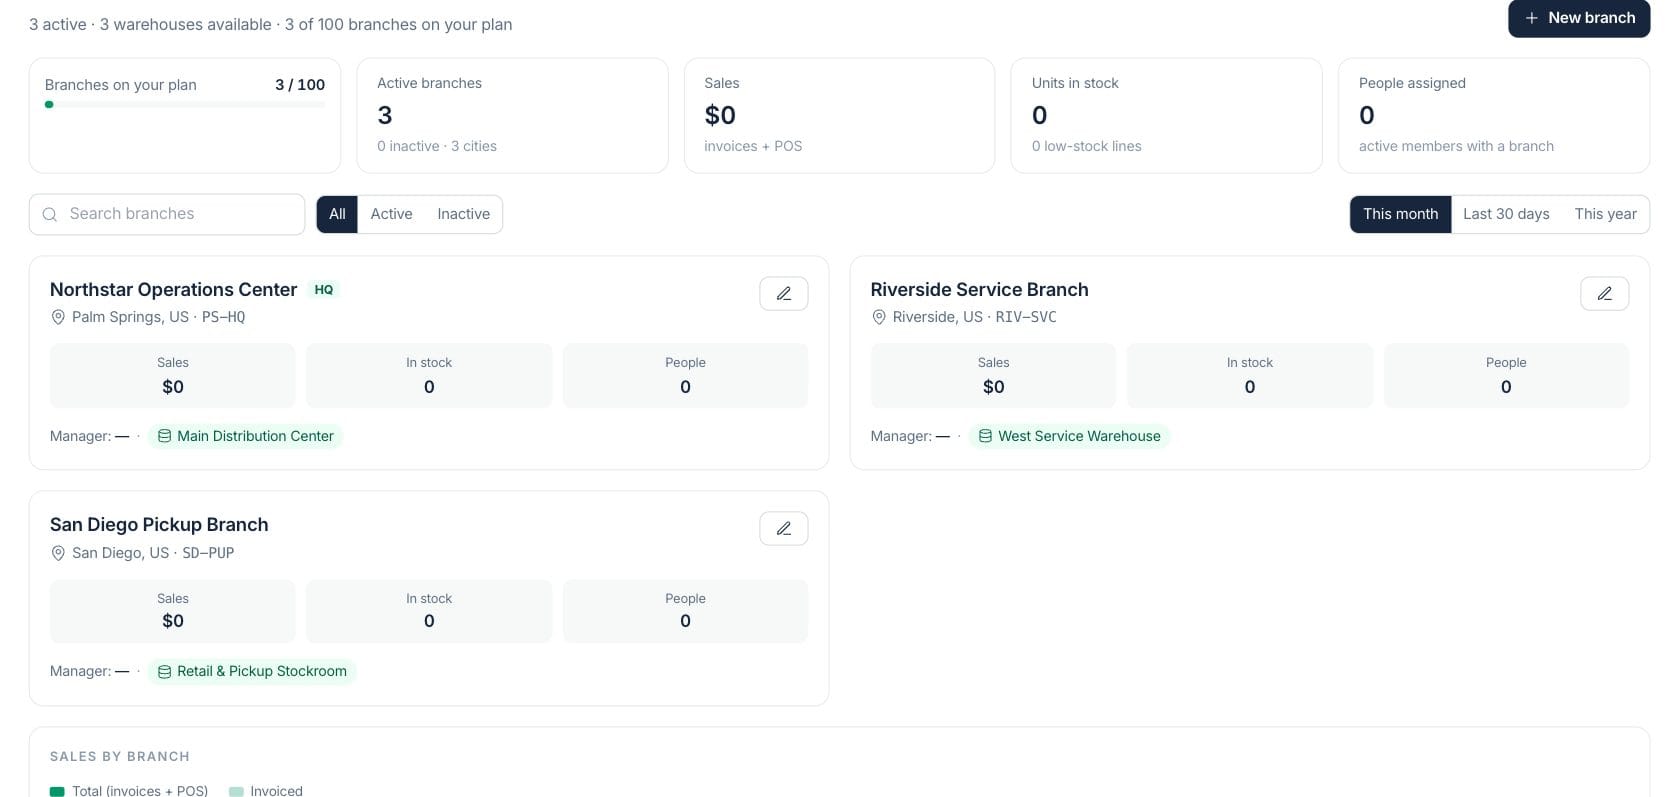Click the Riverside location pin icon
The width and height of the screenshot is (1680, 797).
(x=879, y=317)
